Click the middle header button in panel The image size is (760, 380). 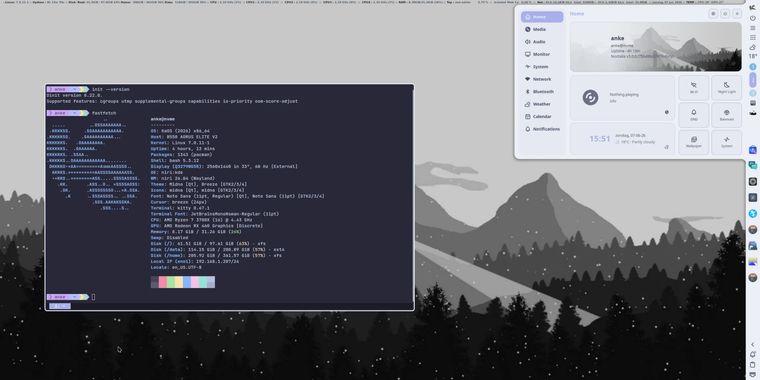pyautogui.click(x=725, y=14)
